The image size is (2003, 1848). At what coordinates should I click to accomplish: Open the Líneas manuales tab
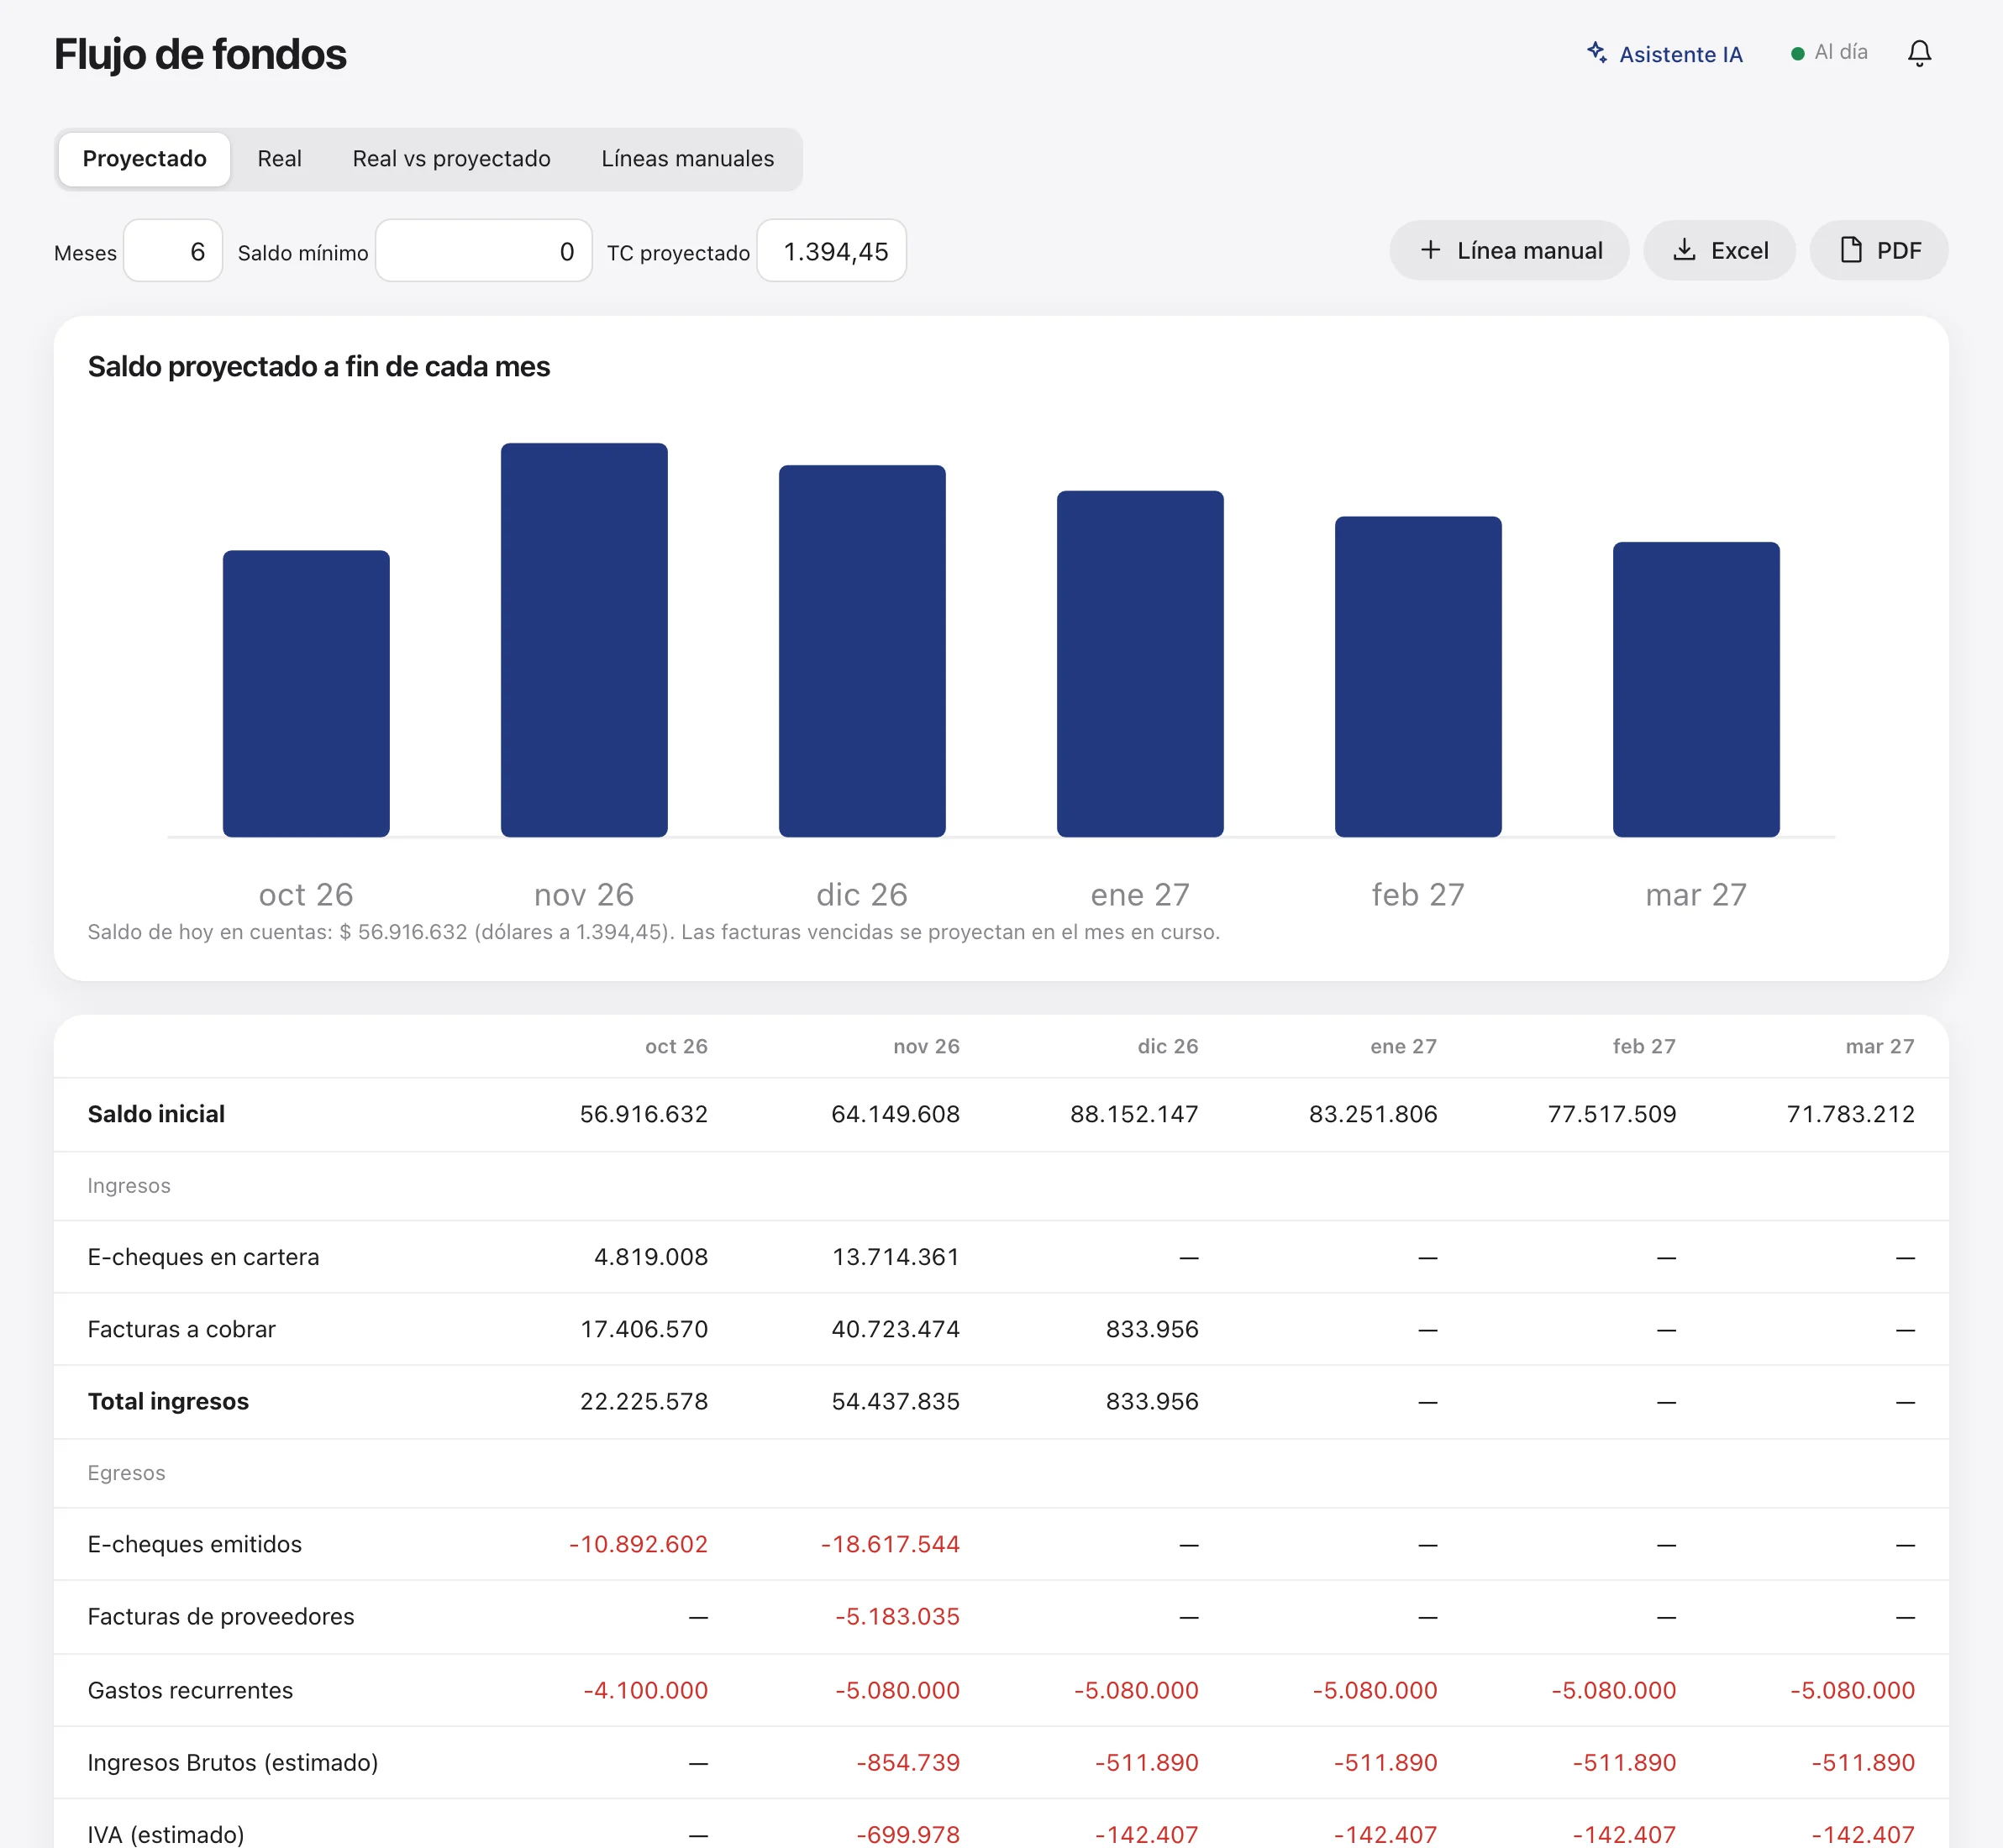click(x=687, y=159)
